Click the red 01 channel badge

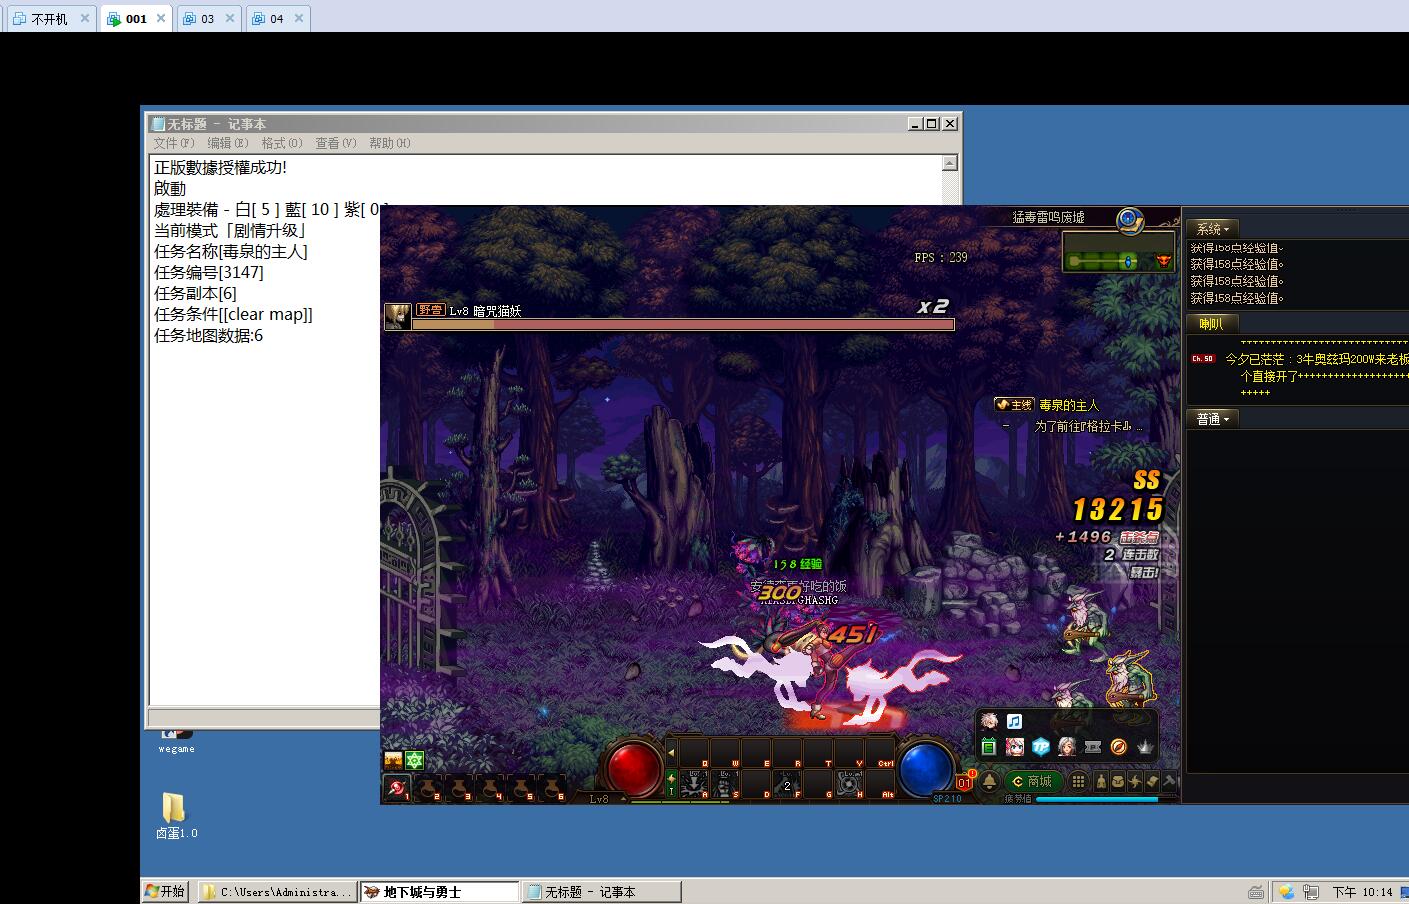[x=966, y=782]
